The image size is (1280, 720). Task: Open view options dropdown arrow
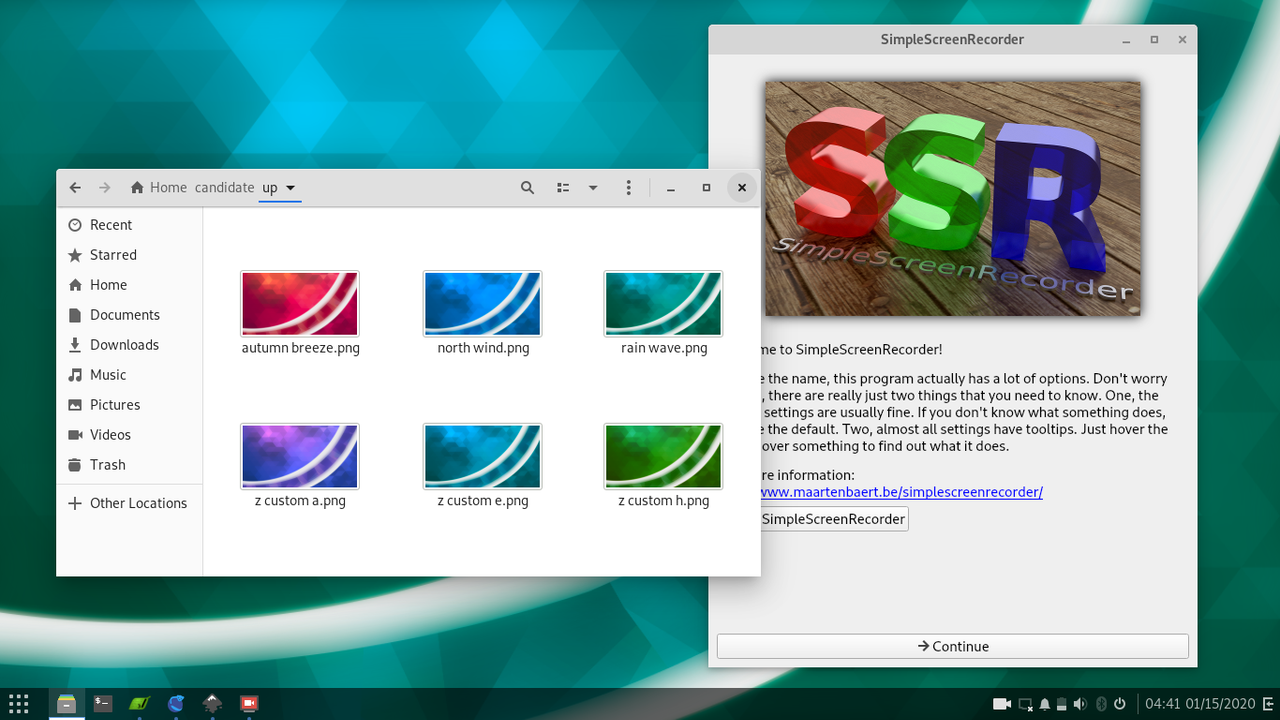coord(593,188)
